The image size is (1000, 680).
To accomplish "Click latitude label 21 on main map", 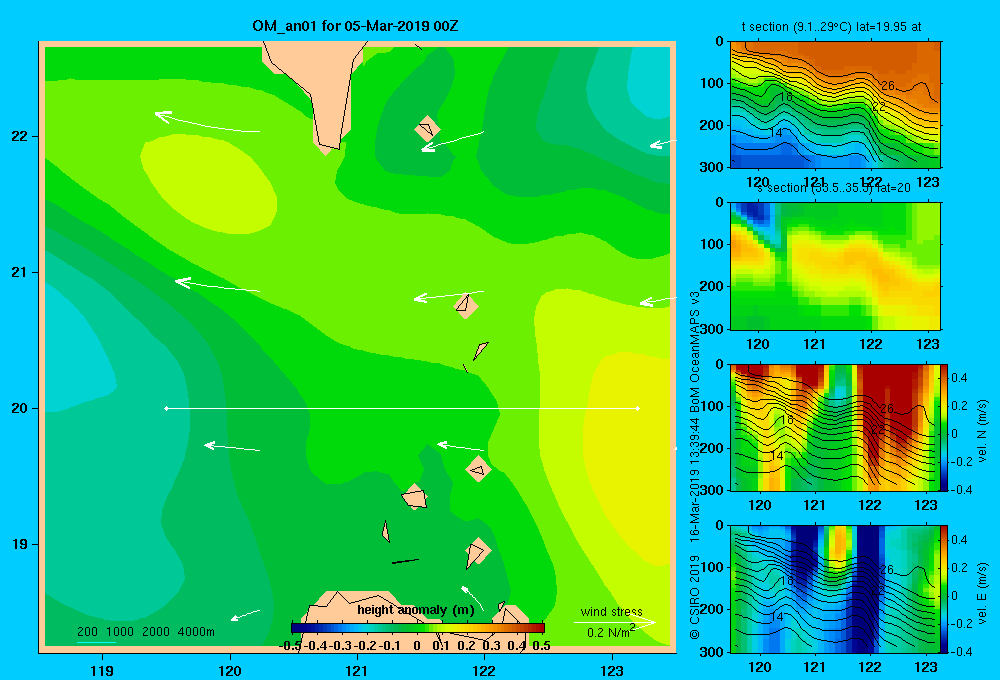I will 20,272.
